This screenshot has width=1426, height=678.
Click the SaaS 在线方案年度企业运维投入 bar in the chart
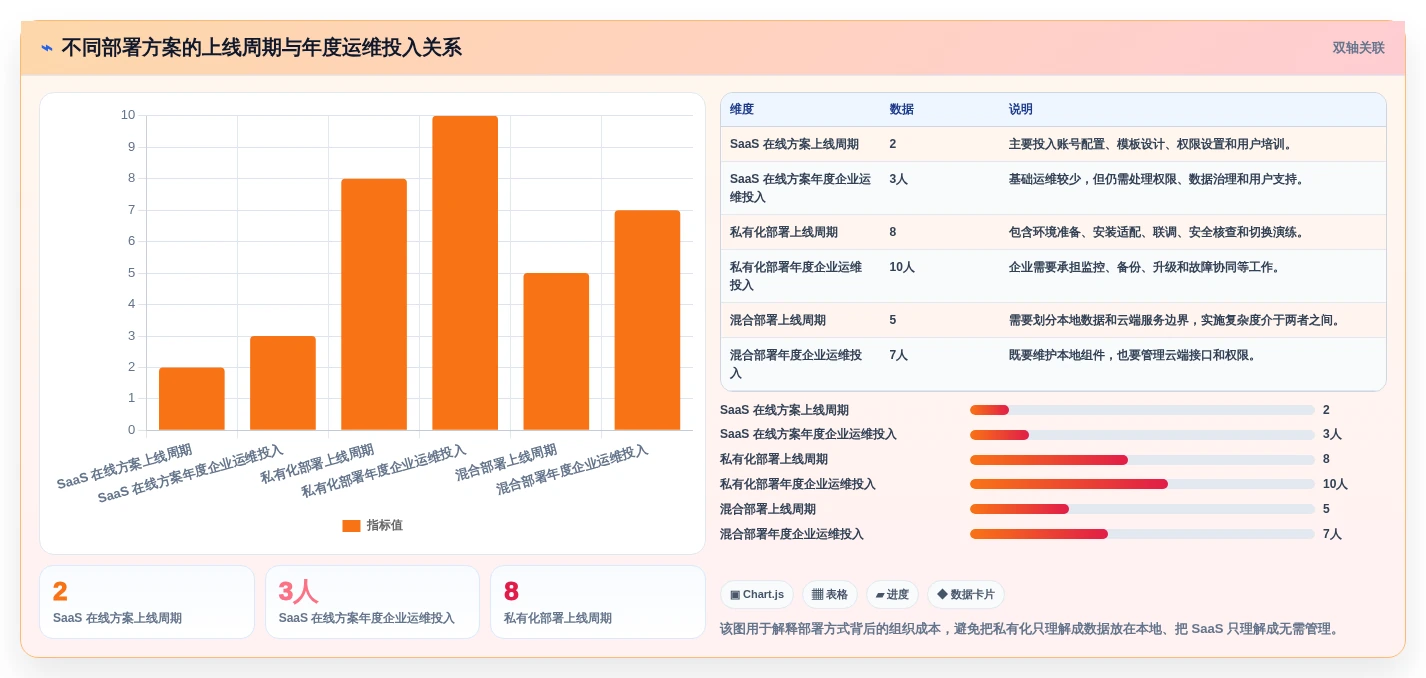coord(283,383)
